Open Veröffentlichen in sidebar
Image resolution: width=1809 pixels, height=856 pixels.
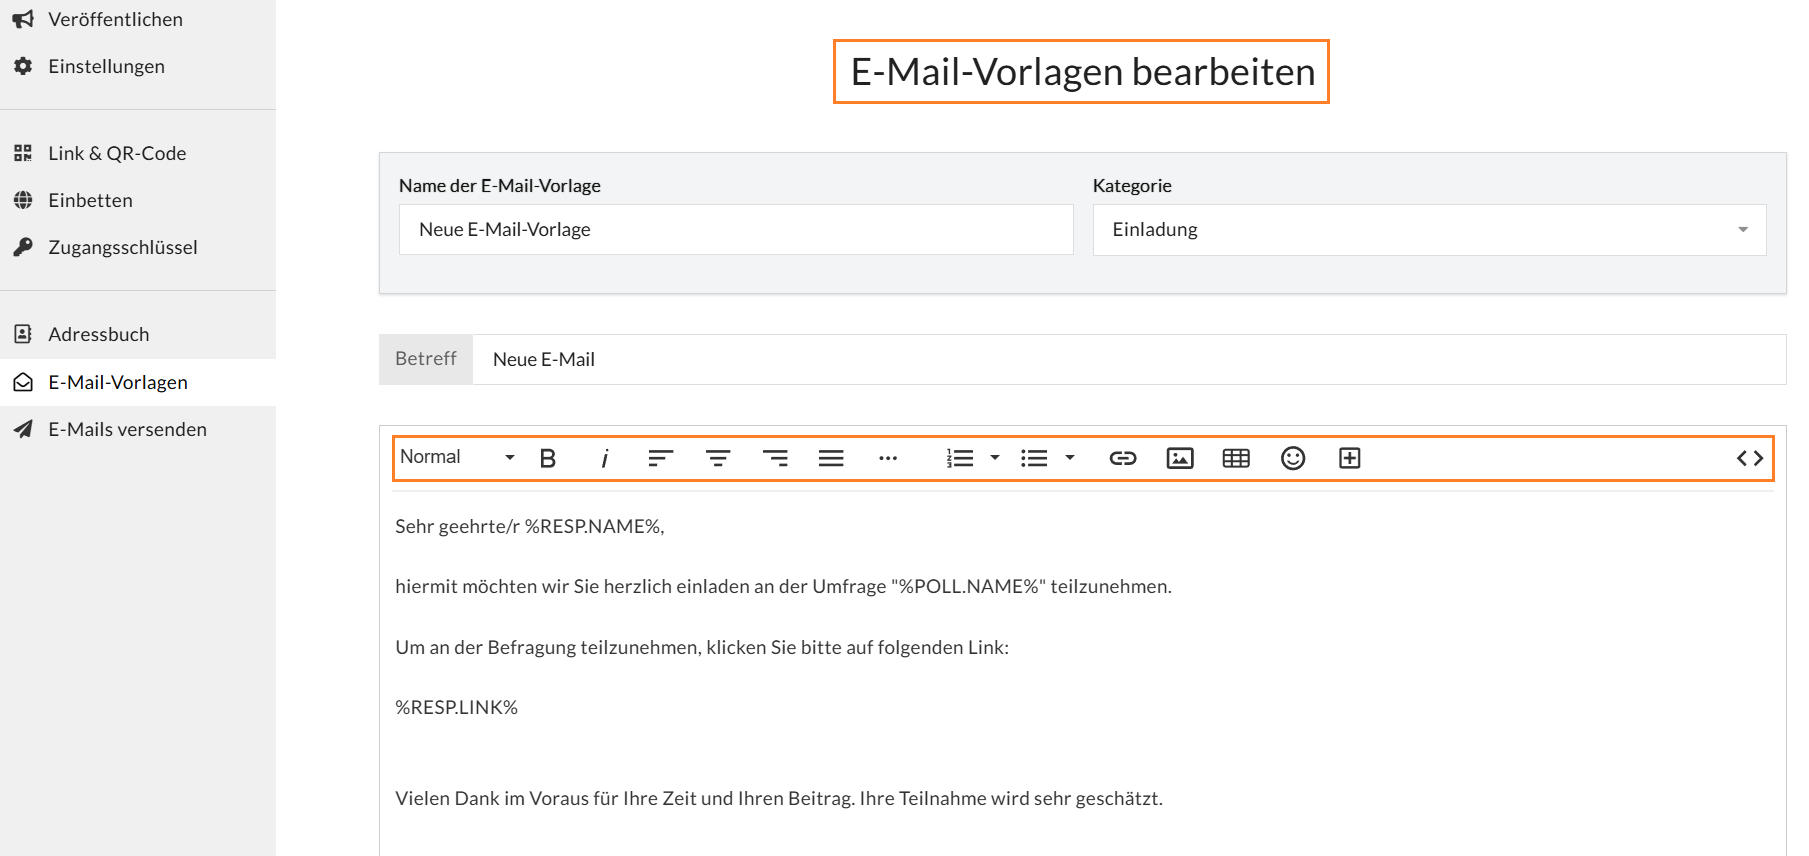click(115, 19)
